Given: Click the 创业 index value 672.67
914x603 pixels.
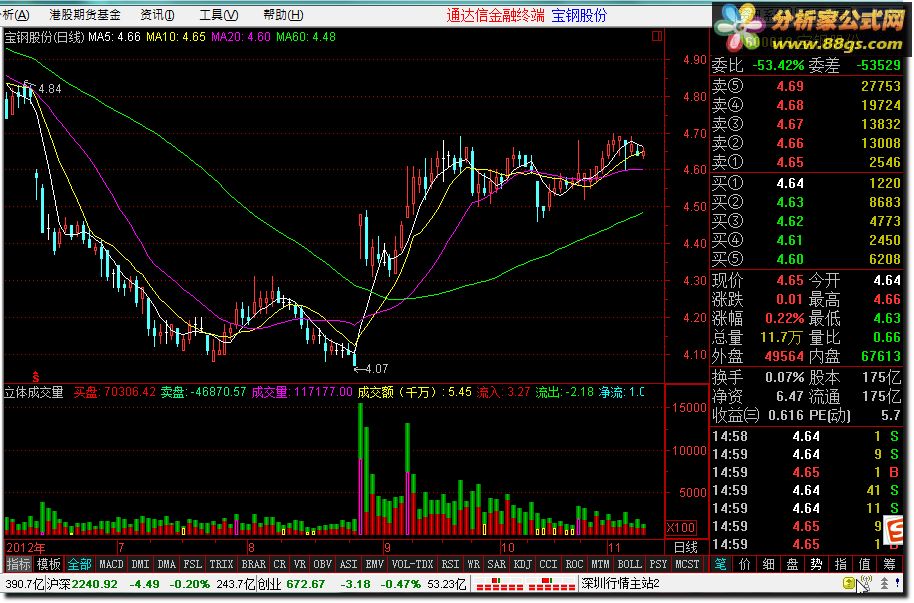Looking at the screenshot, I should click(307, 584).
